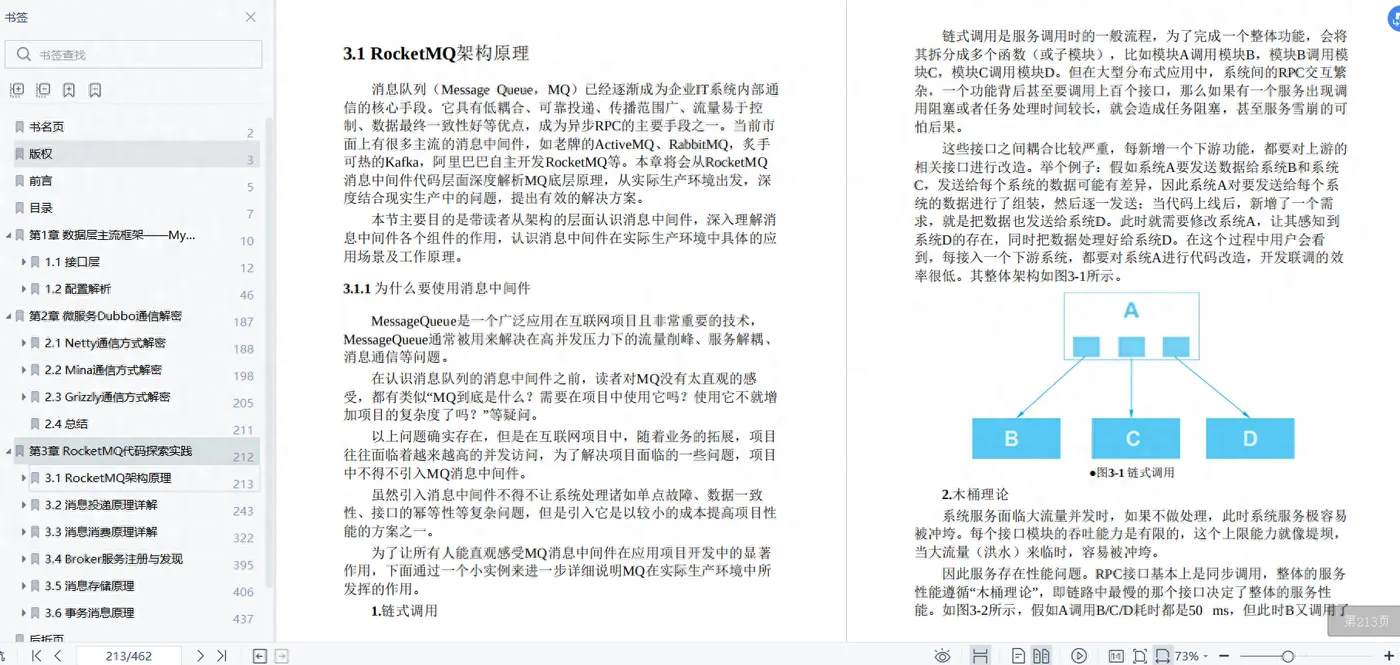Expand the 3.2 消息投递原理详解 section
Image resolution: width=1400 pixels, height=665 pixels.
click(24, 505)
